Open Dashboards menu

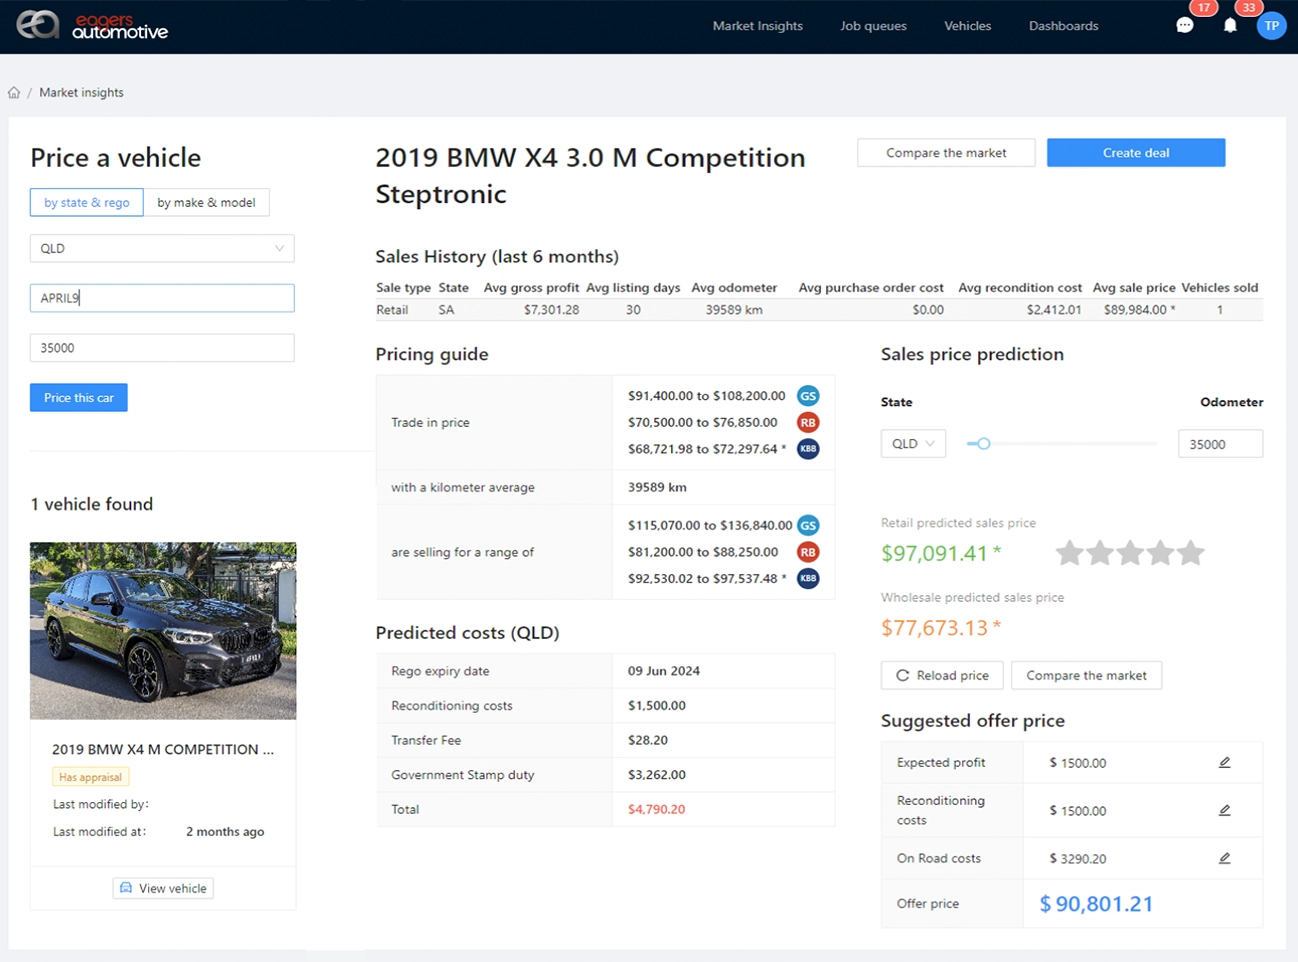pyautogui.click(x=1063, y=26)
